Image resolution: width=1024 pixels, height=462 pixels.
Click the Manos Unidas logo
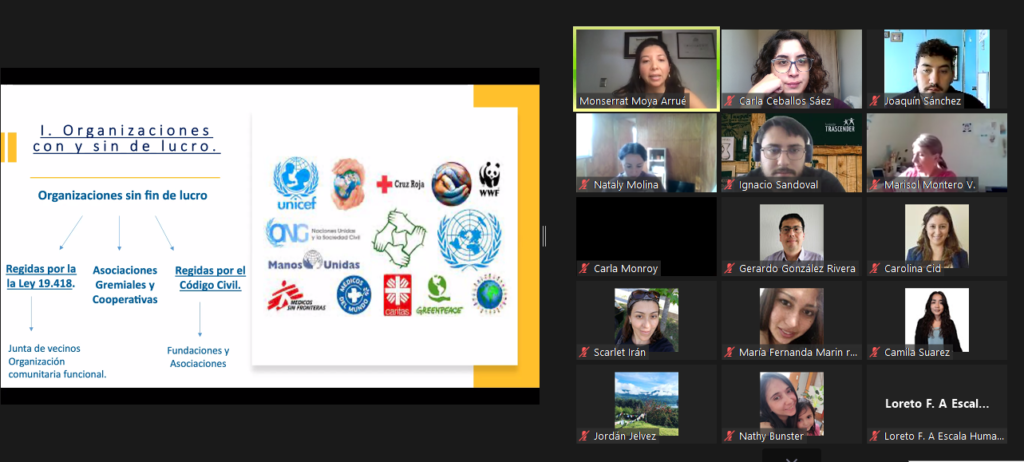[x=314, y=262]
